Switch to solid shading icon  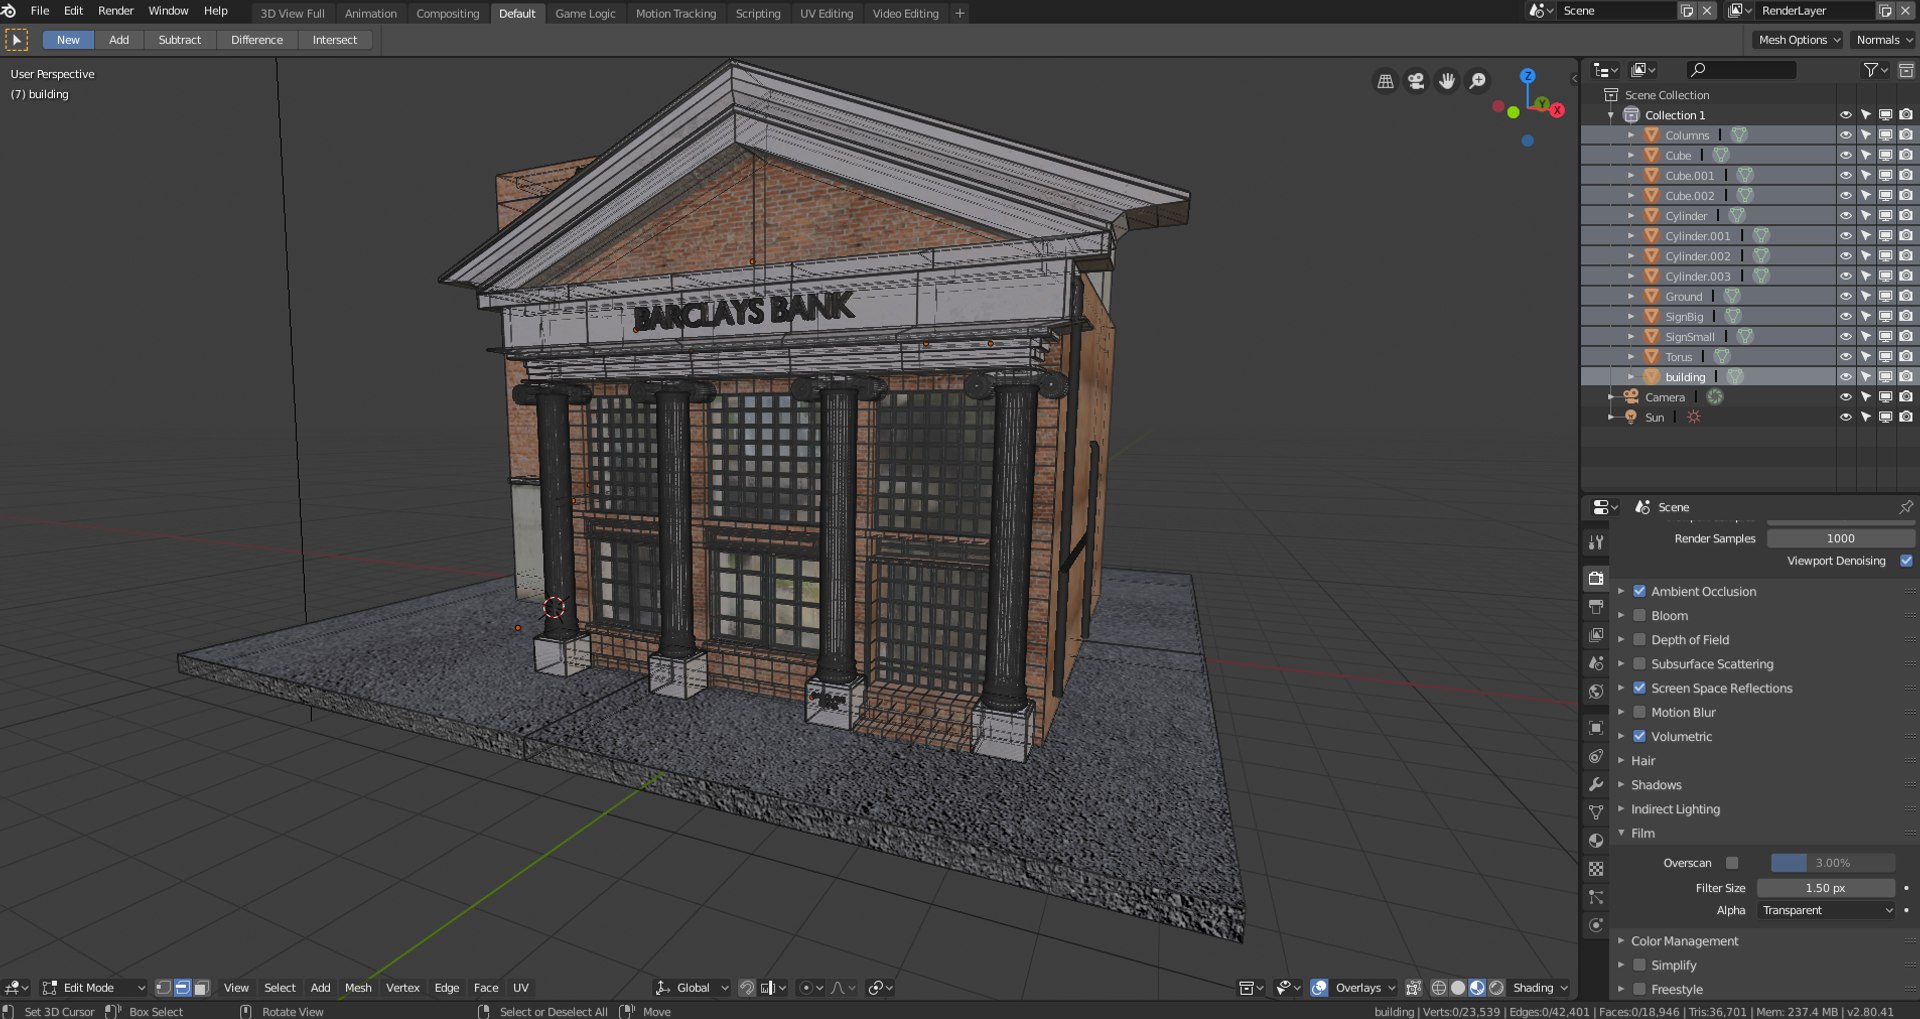tap(1458, 988)
